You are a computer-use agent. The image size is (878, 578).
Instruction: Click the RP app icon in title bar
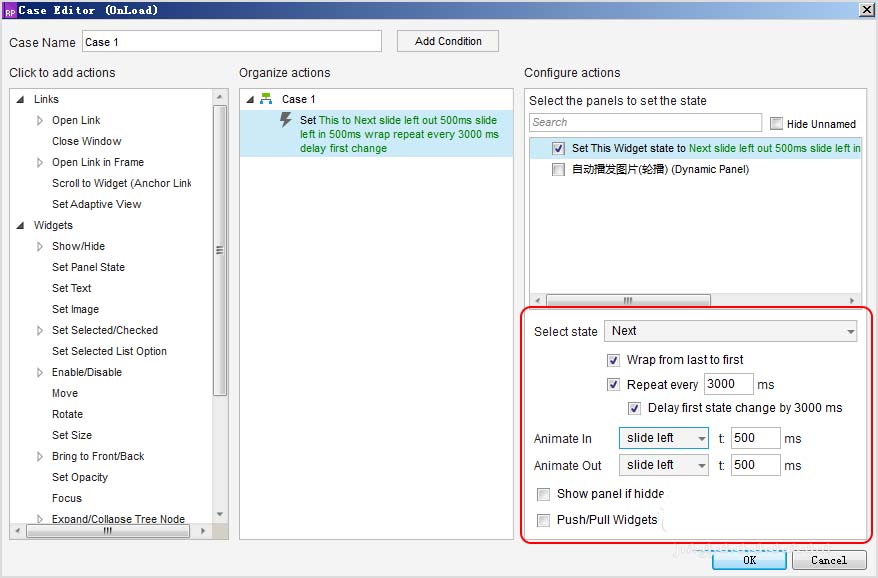coord(10,10)
